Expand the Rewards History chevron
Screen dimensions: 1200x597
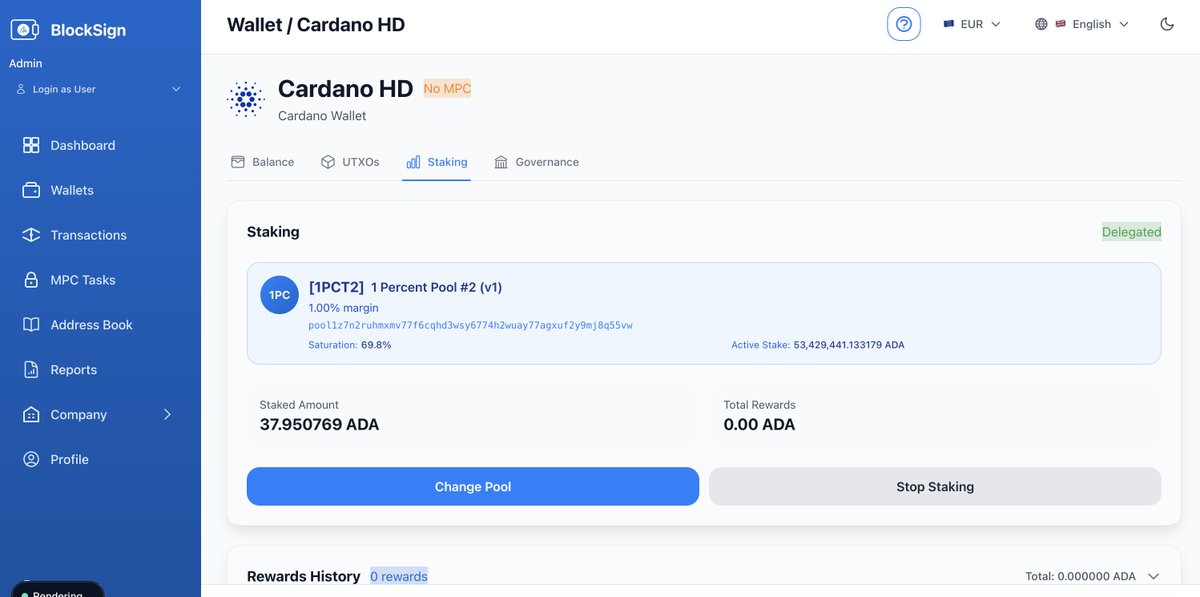coord(1153,577)
